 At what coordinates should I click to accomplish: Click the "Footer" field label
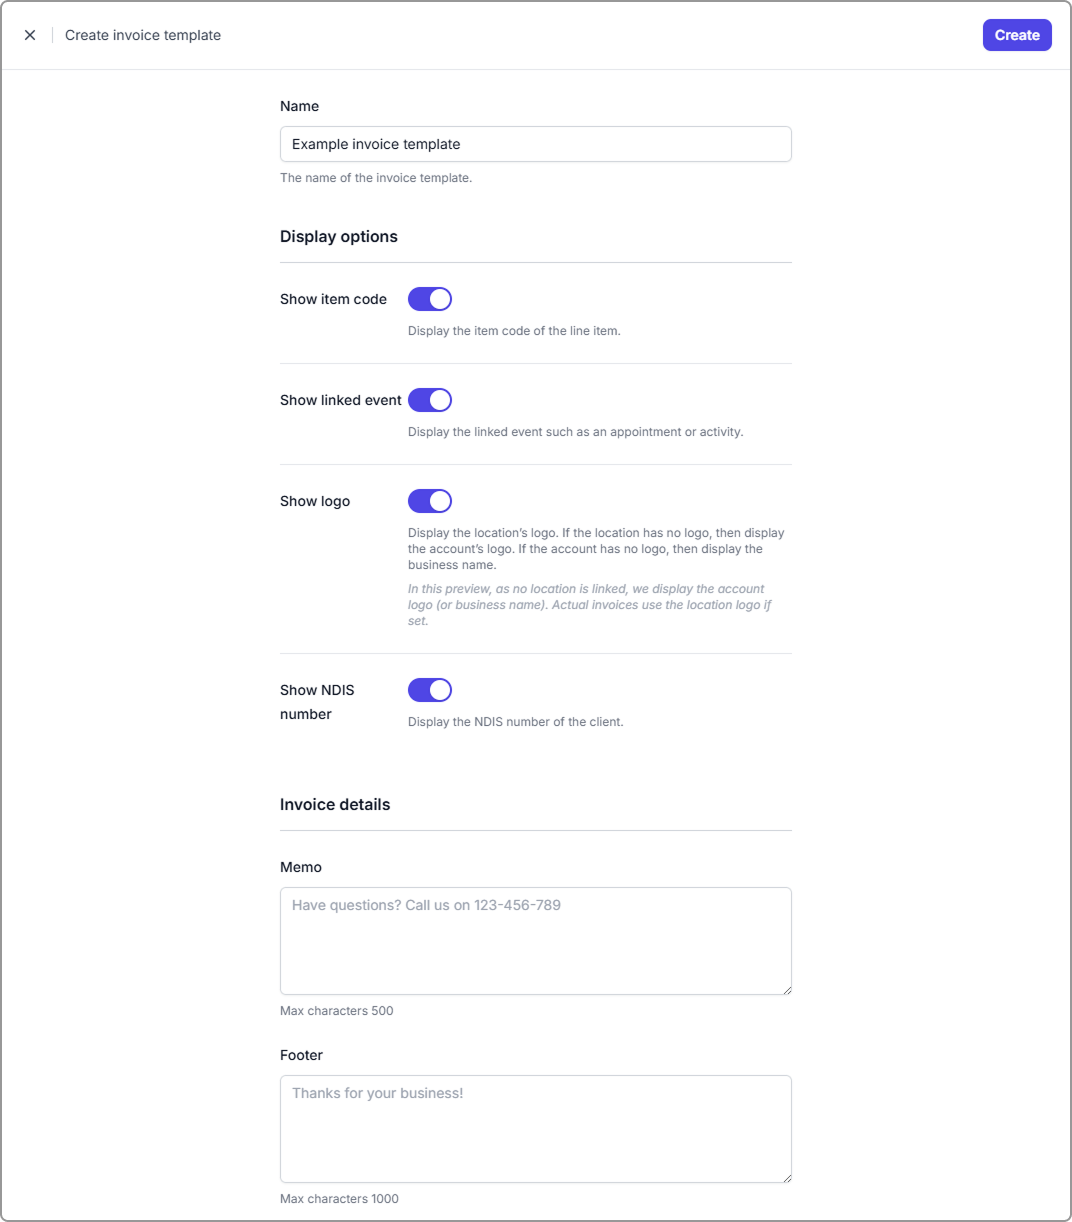(x=301, y=1055)
